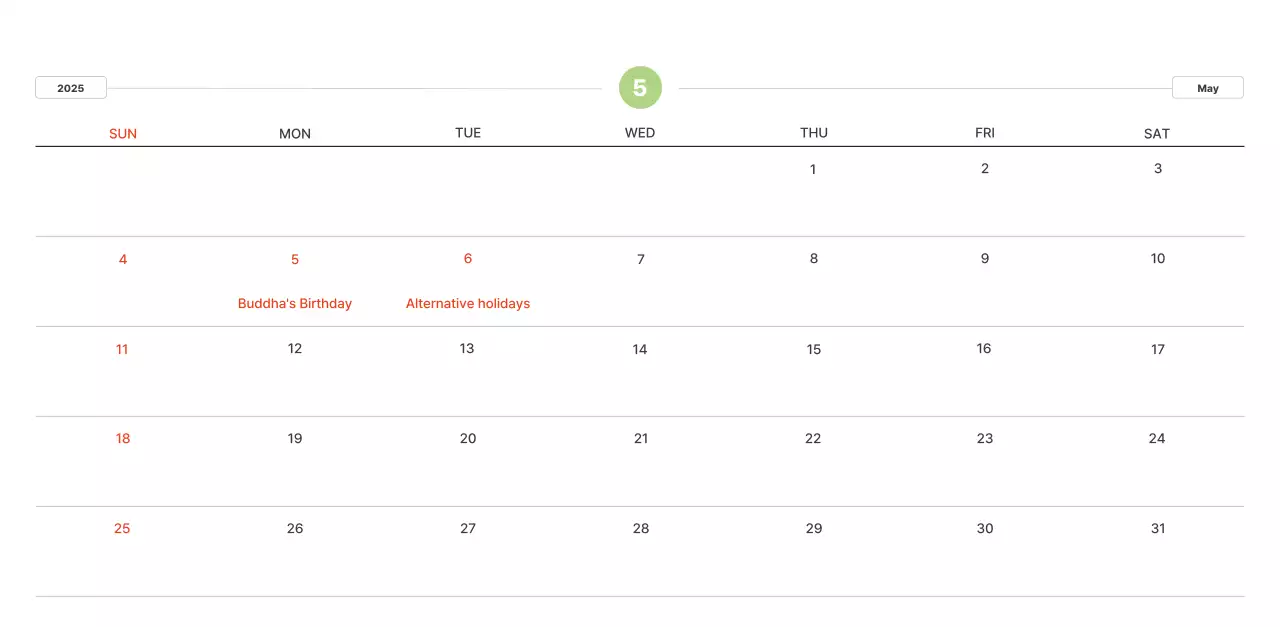This screenshot has width=1280, height=627.
Task: Select the Buddha's Birthday holiday label
Action: pyautogui.click(x=295, y=303)
